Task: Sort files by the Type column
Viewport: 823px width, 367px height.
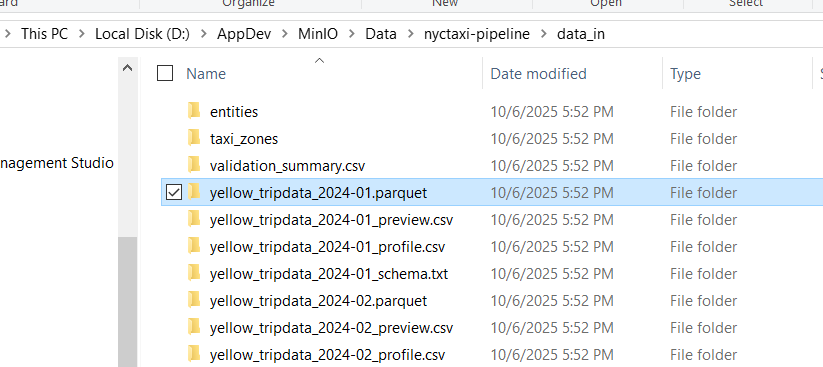Action: [x=685, y=74]
